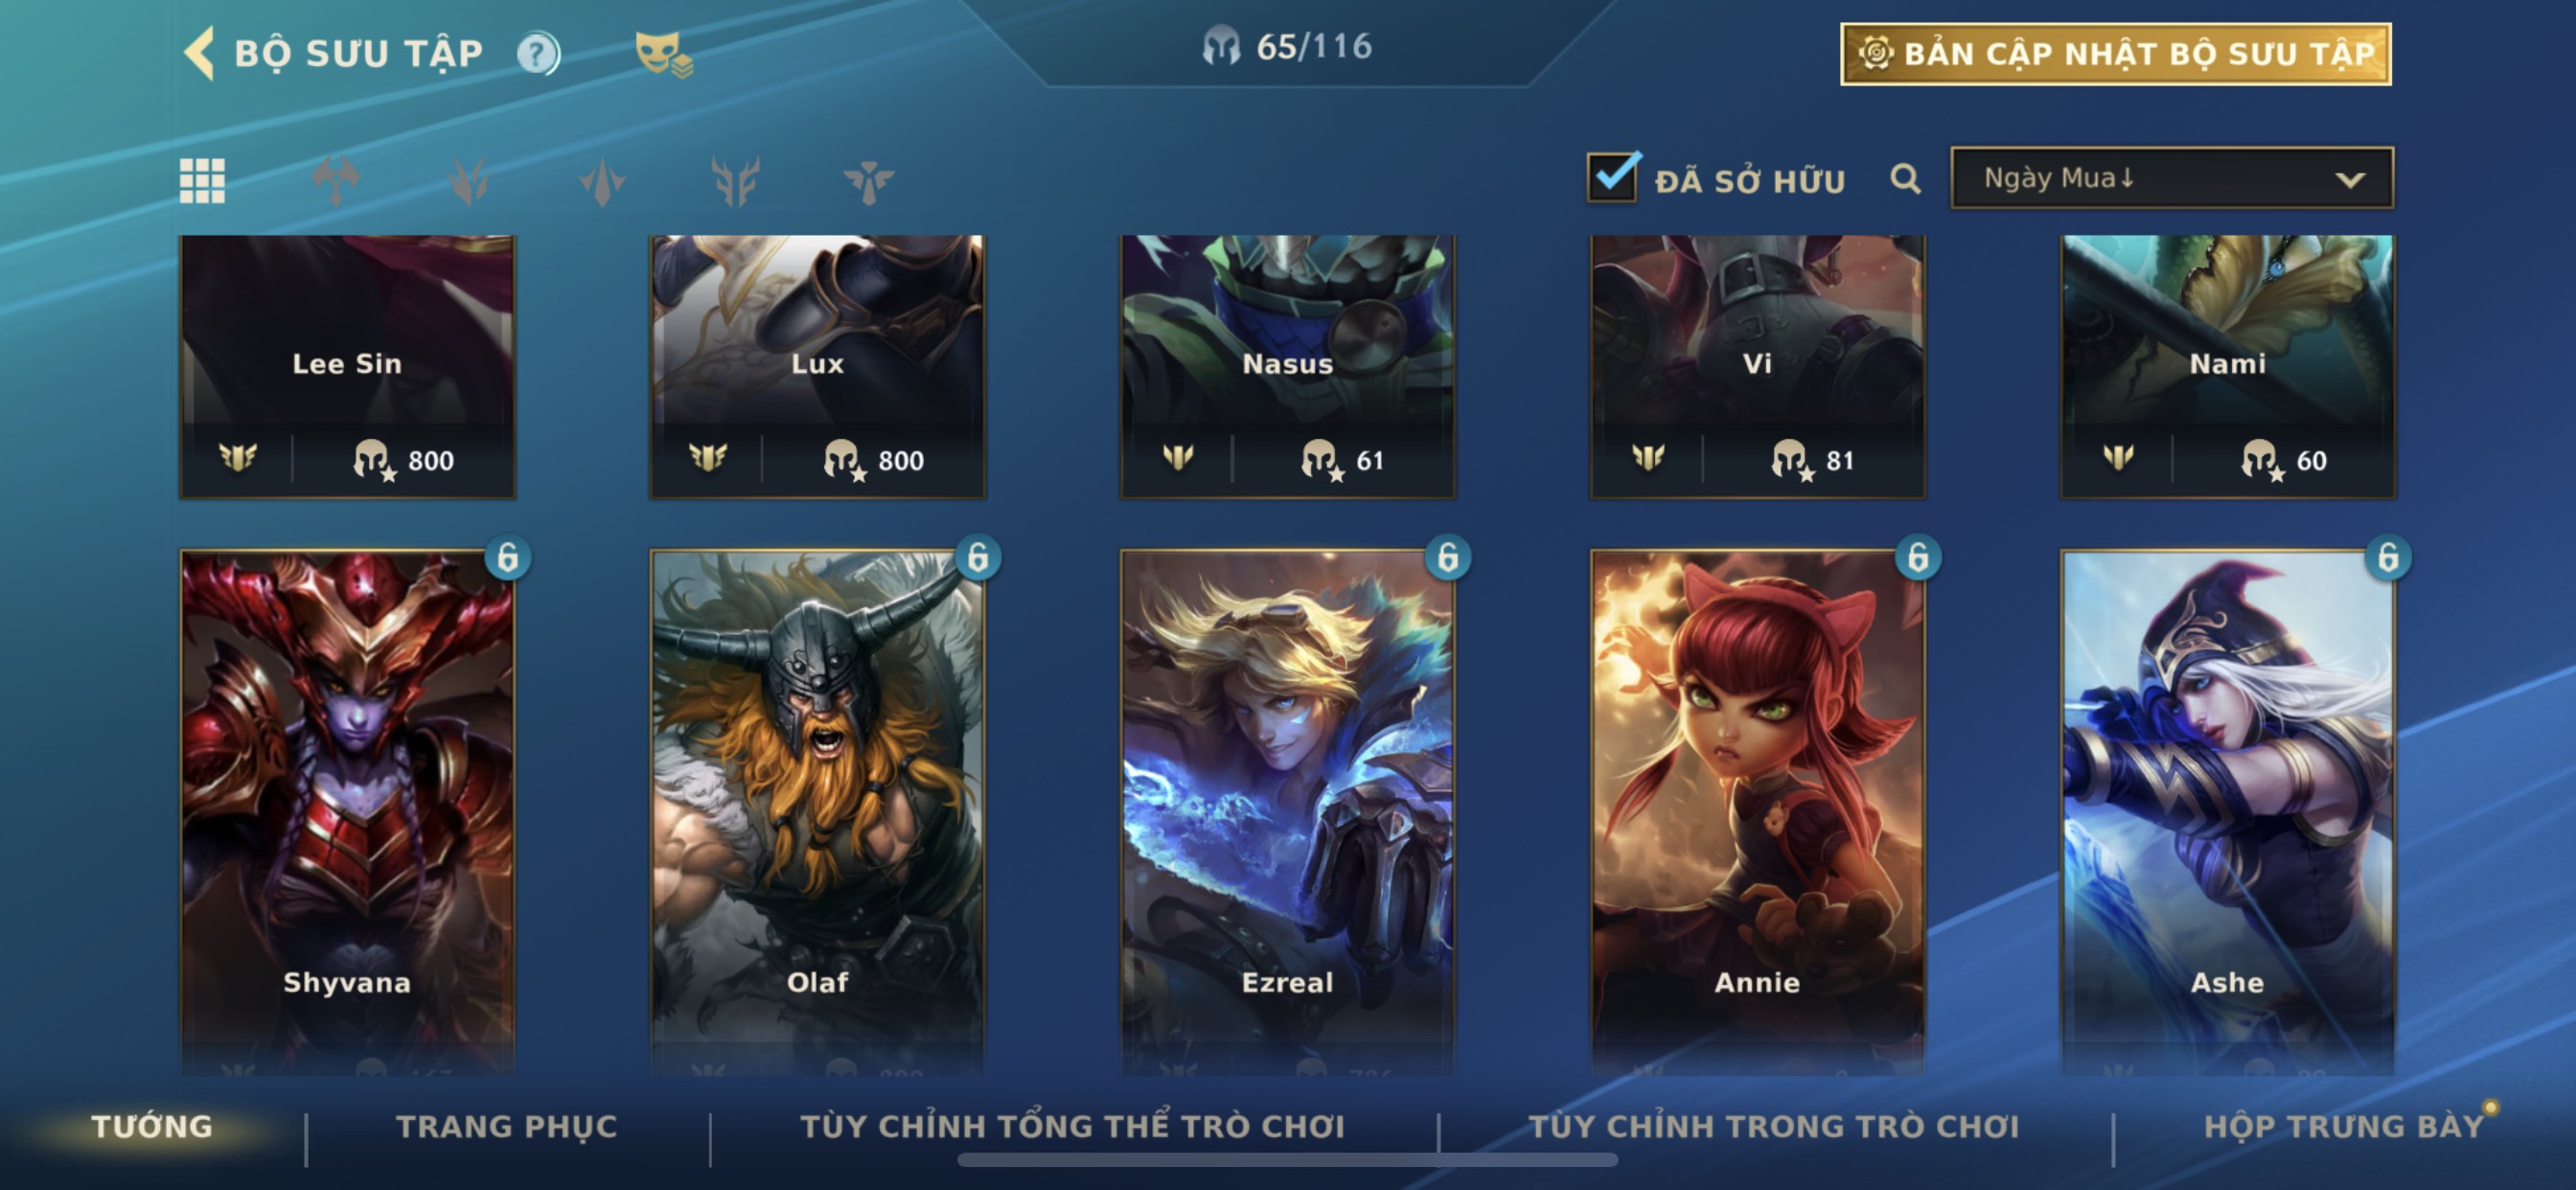Open the help question mark icon

538,53
